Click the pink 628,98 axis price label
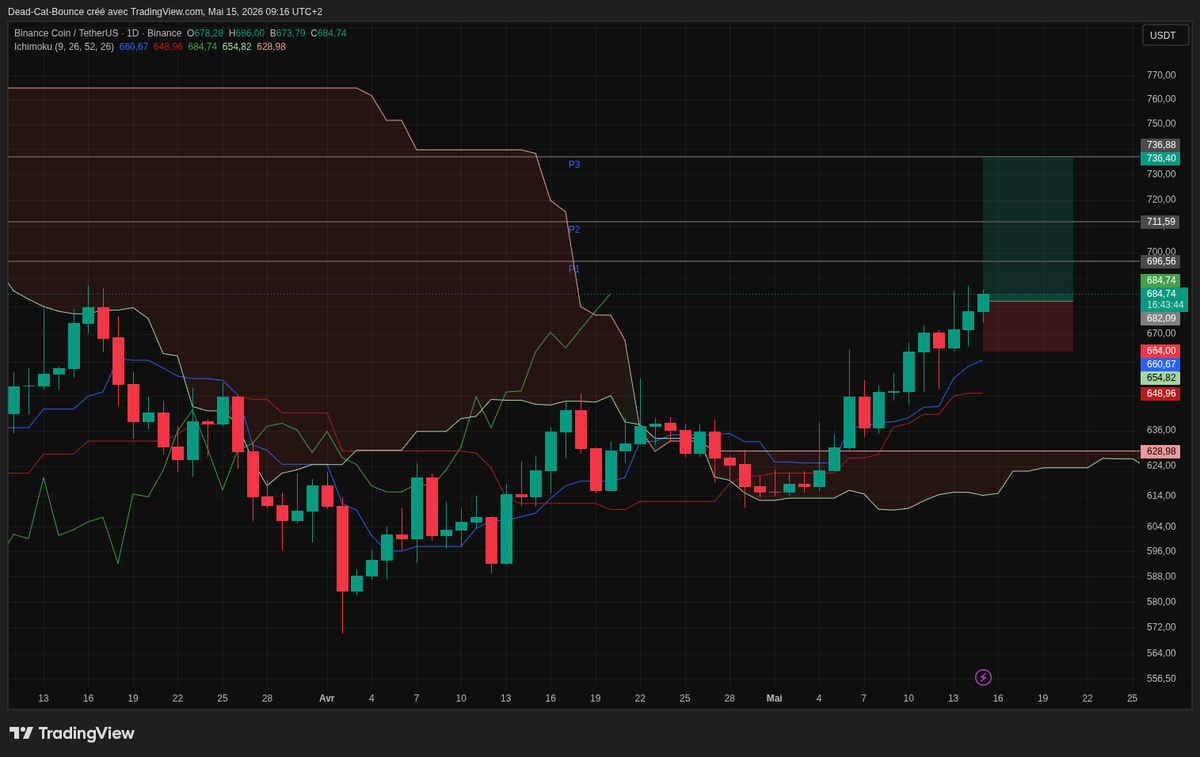Image resolution: width=1200 pixels, height=757 pixels. (x=1161, y=452)
